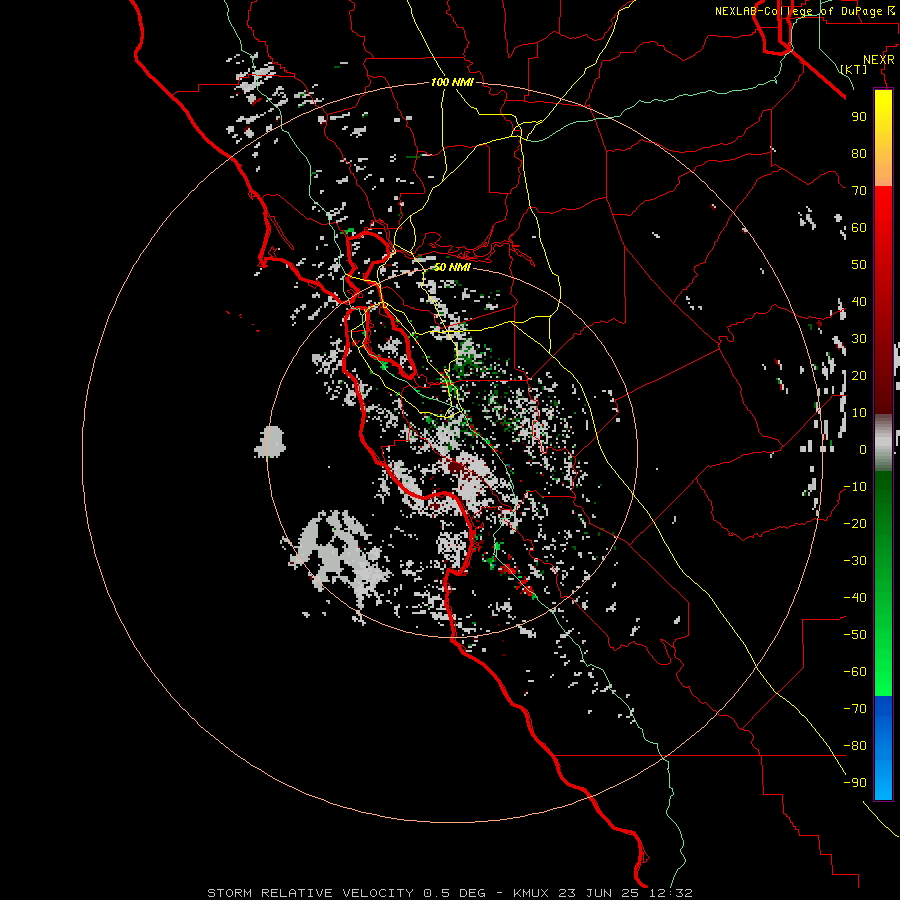Click the "-70" value on the velocity scale
900x900 pixels.
[x=855, y=709]
